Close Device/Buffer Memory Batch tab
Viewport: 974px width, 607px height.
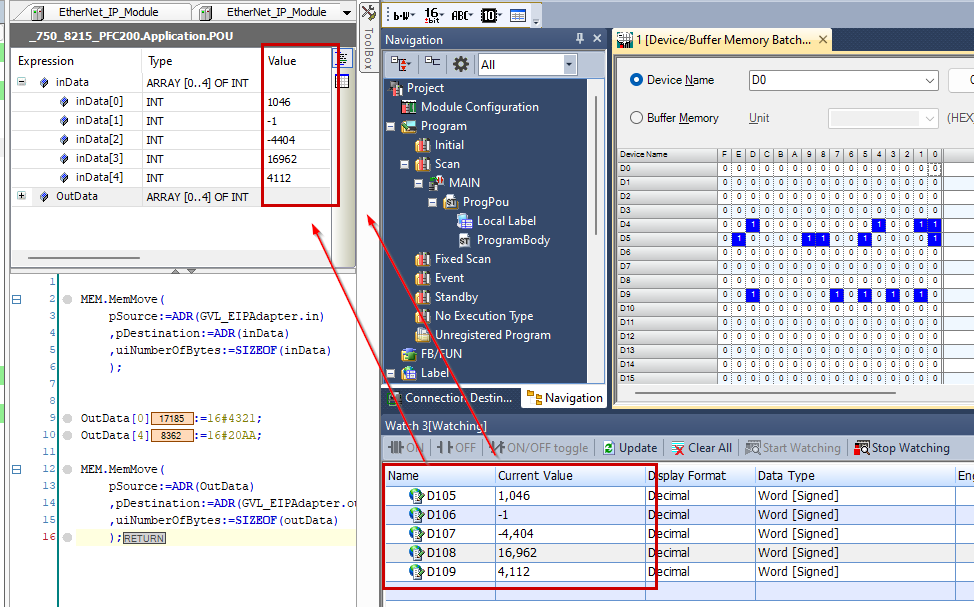[822, 40]
